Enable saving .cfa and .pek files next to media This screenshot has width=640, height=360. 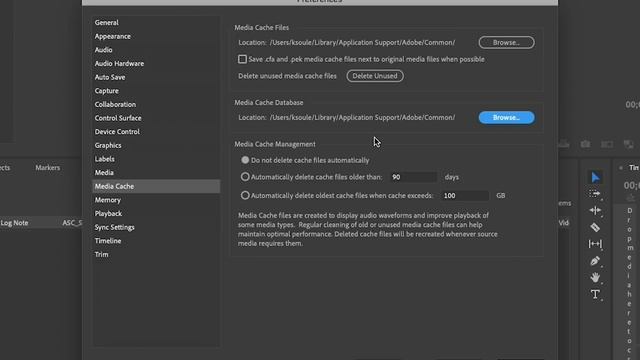[x=242, y=59]
